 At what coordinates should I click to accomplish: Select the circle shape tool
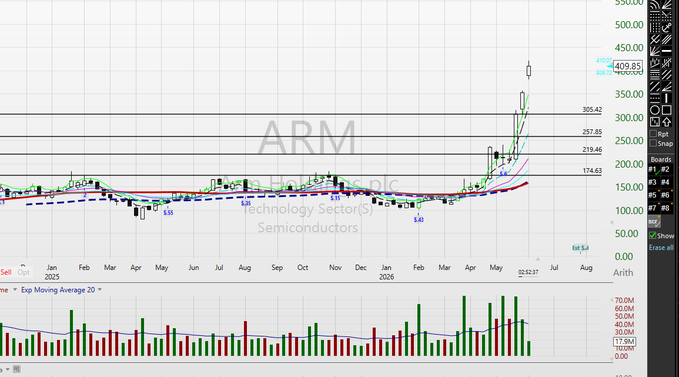tap(654, 110)
